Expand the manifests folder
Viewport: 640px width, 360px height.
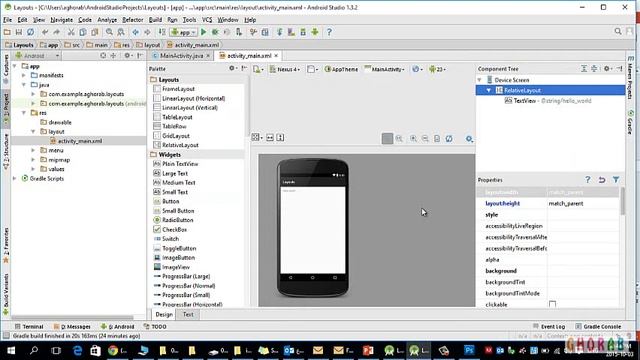point(24,75)
